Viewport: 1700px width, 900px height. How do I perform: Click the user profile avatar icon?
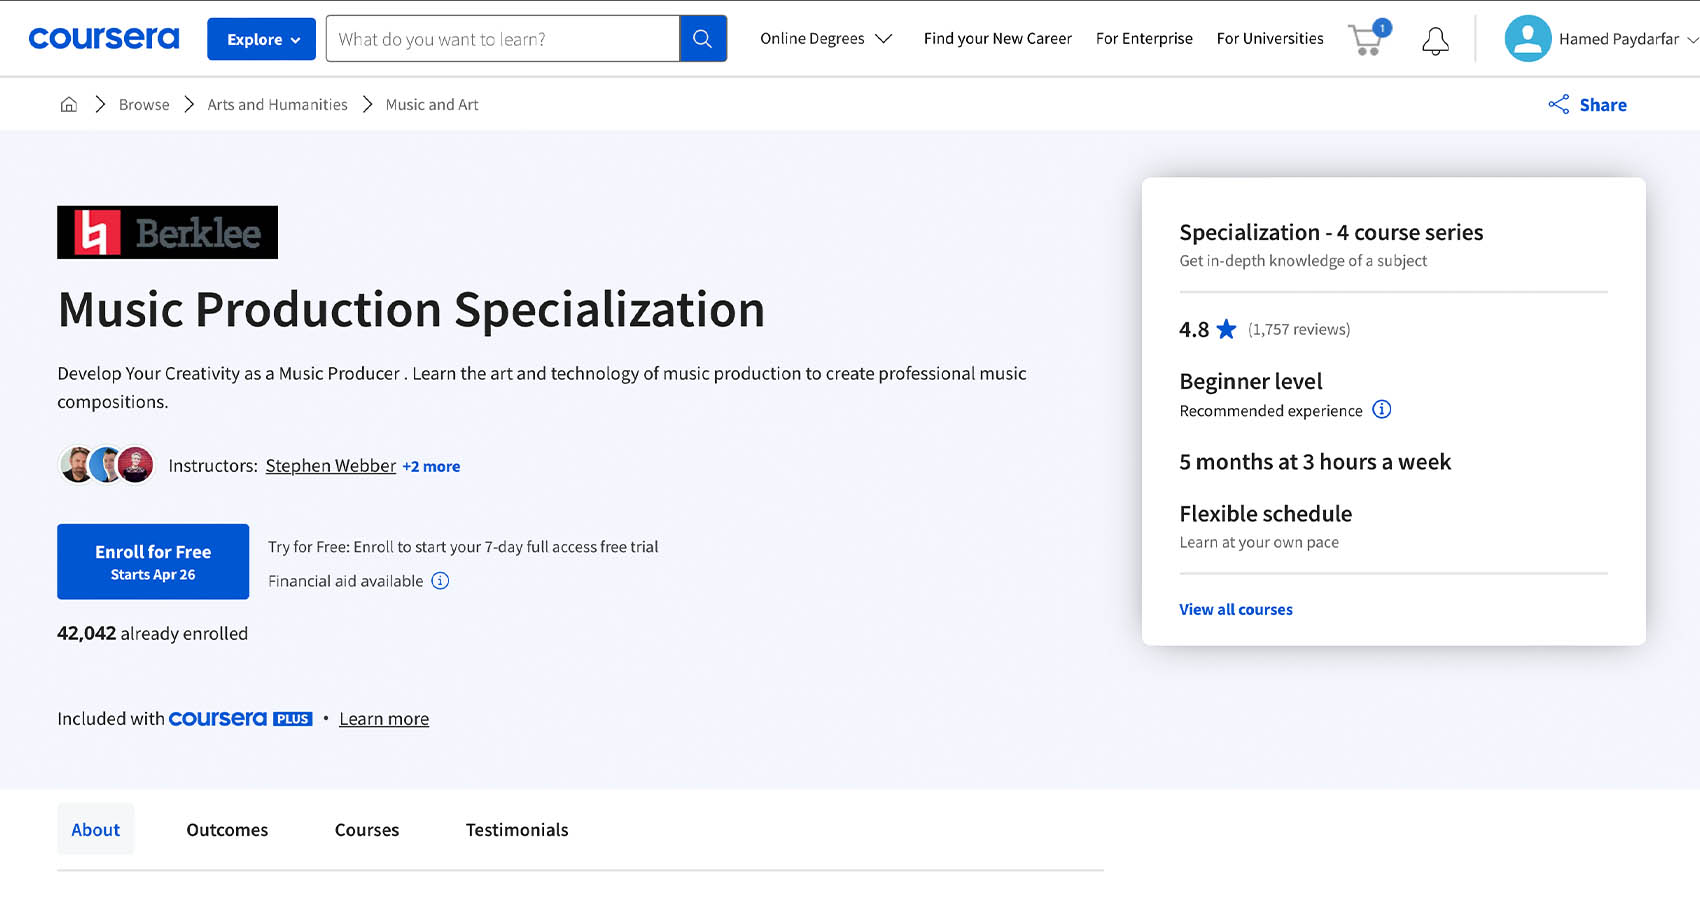[1527, 39]
